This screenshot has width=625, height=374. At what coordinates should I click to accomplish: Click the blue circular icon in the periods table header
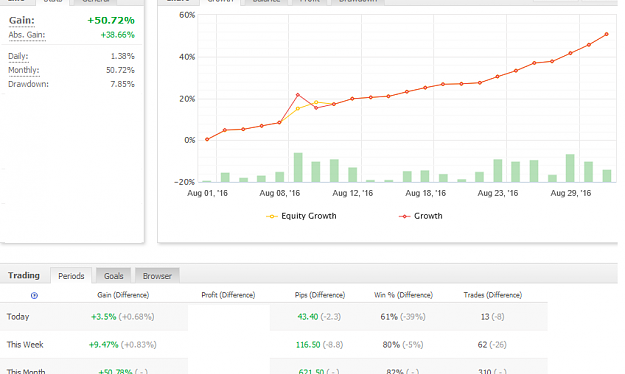tap(34, 295)
